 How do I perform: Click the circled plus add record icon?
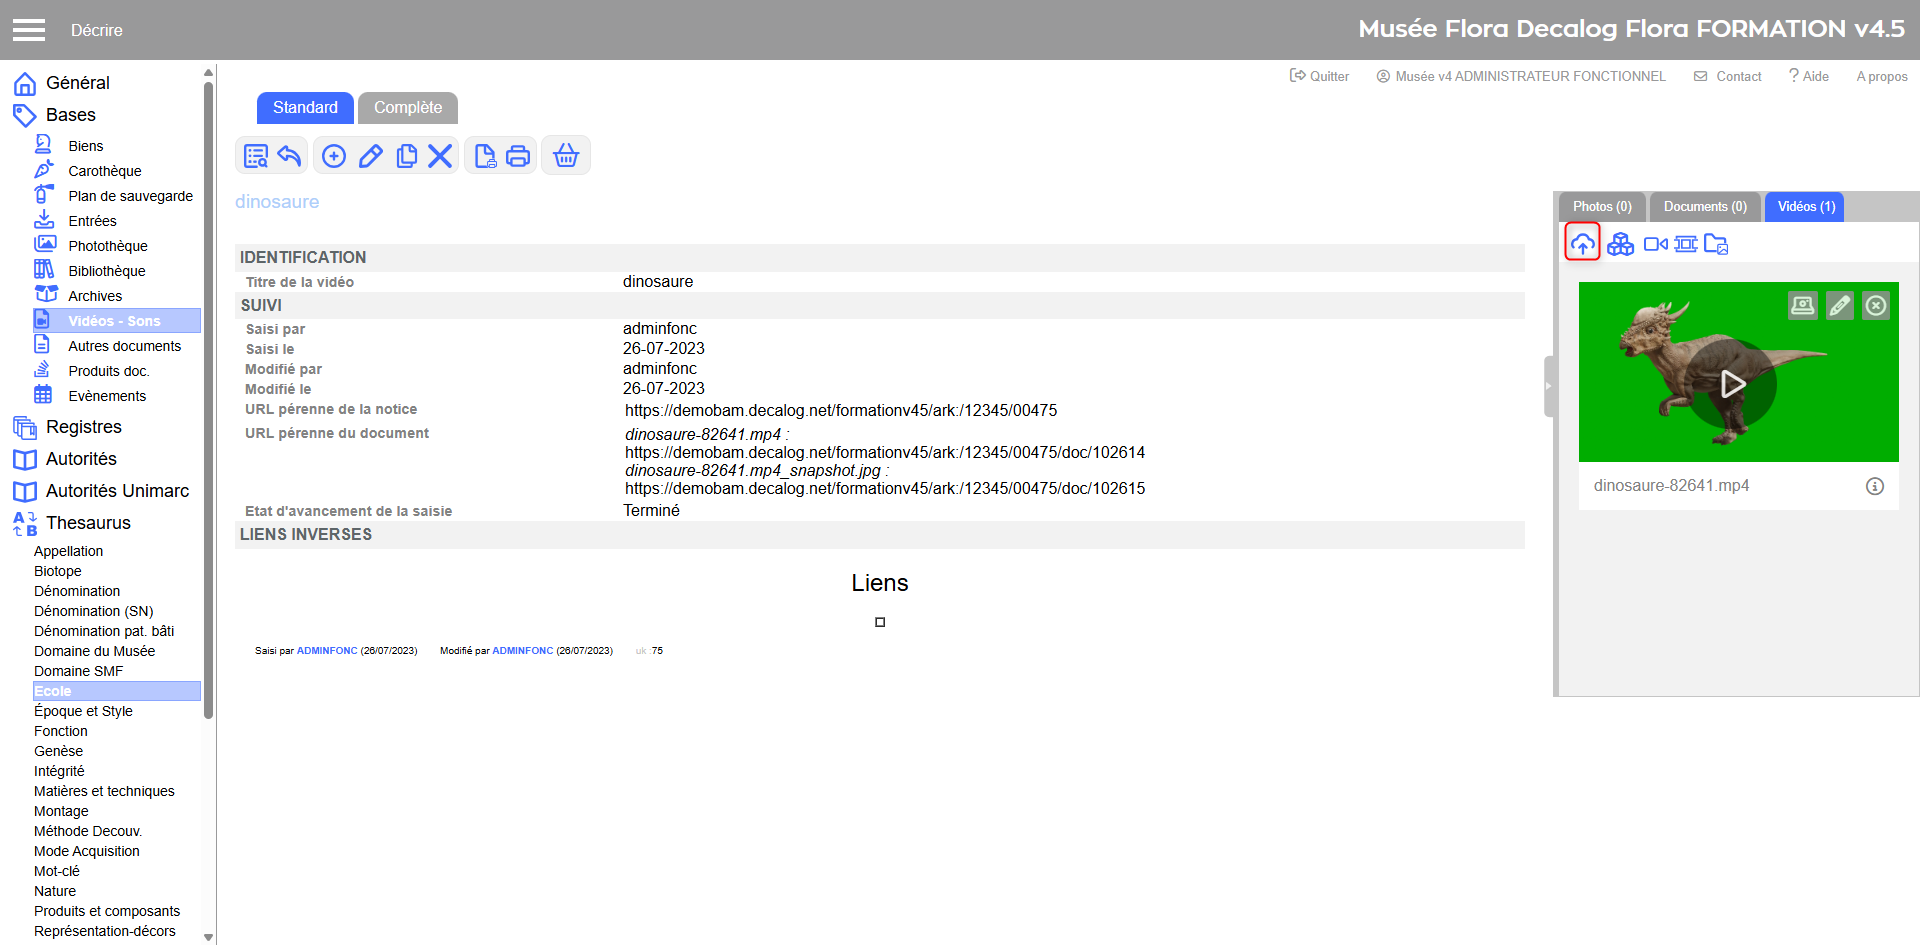(x=334, y=156)
